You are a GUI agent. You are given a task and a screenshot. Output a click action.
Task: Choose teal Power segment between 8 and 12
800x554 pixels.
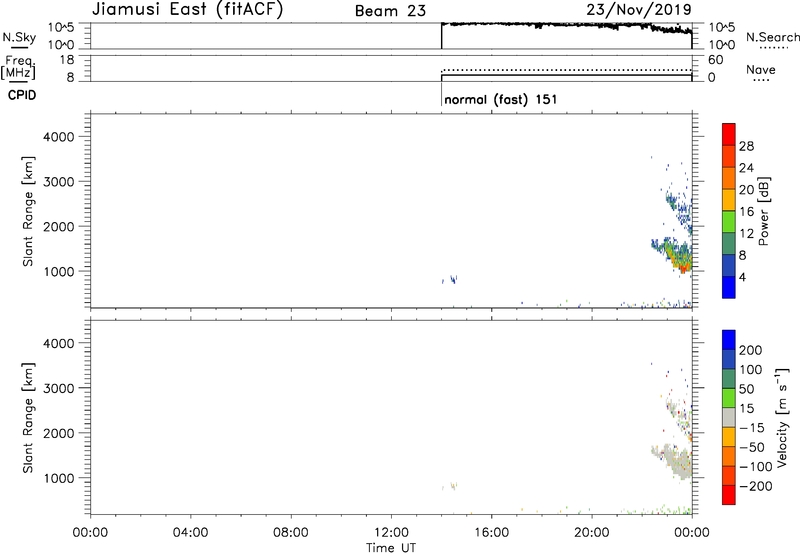tap(729, 244)
